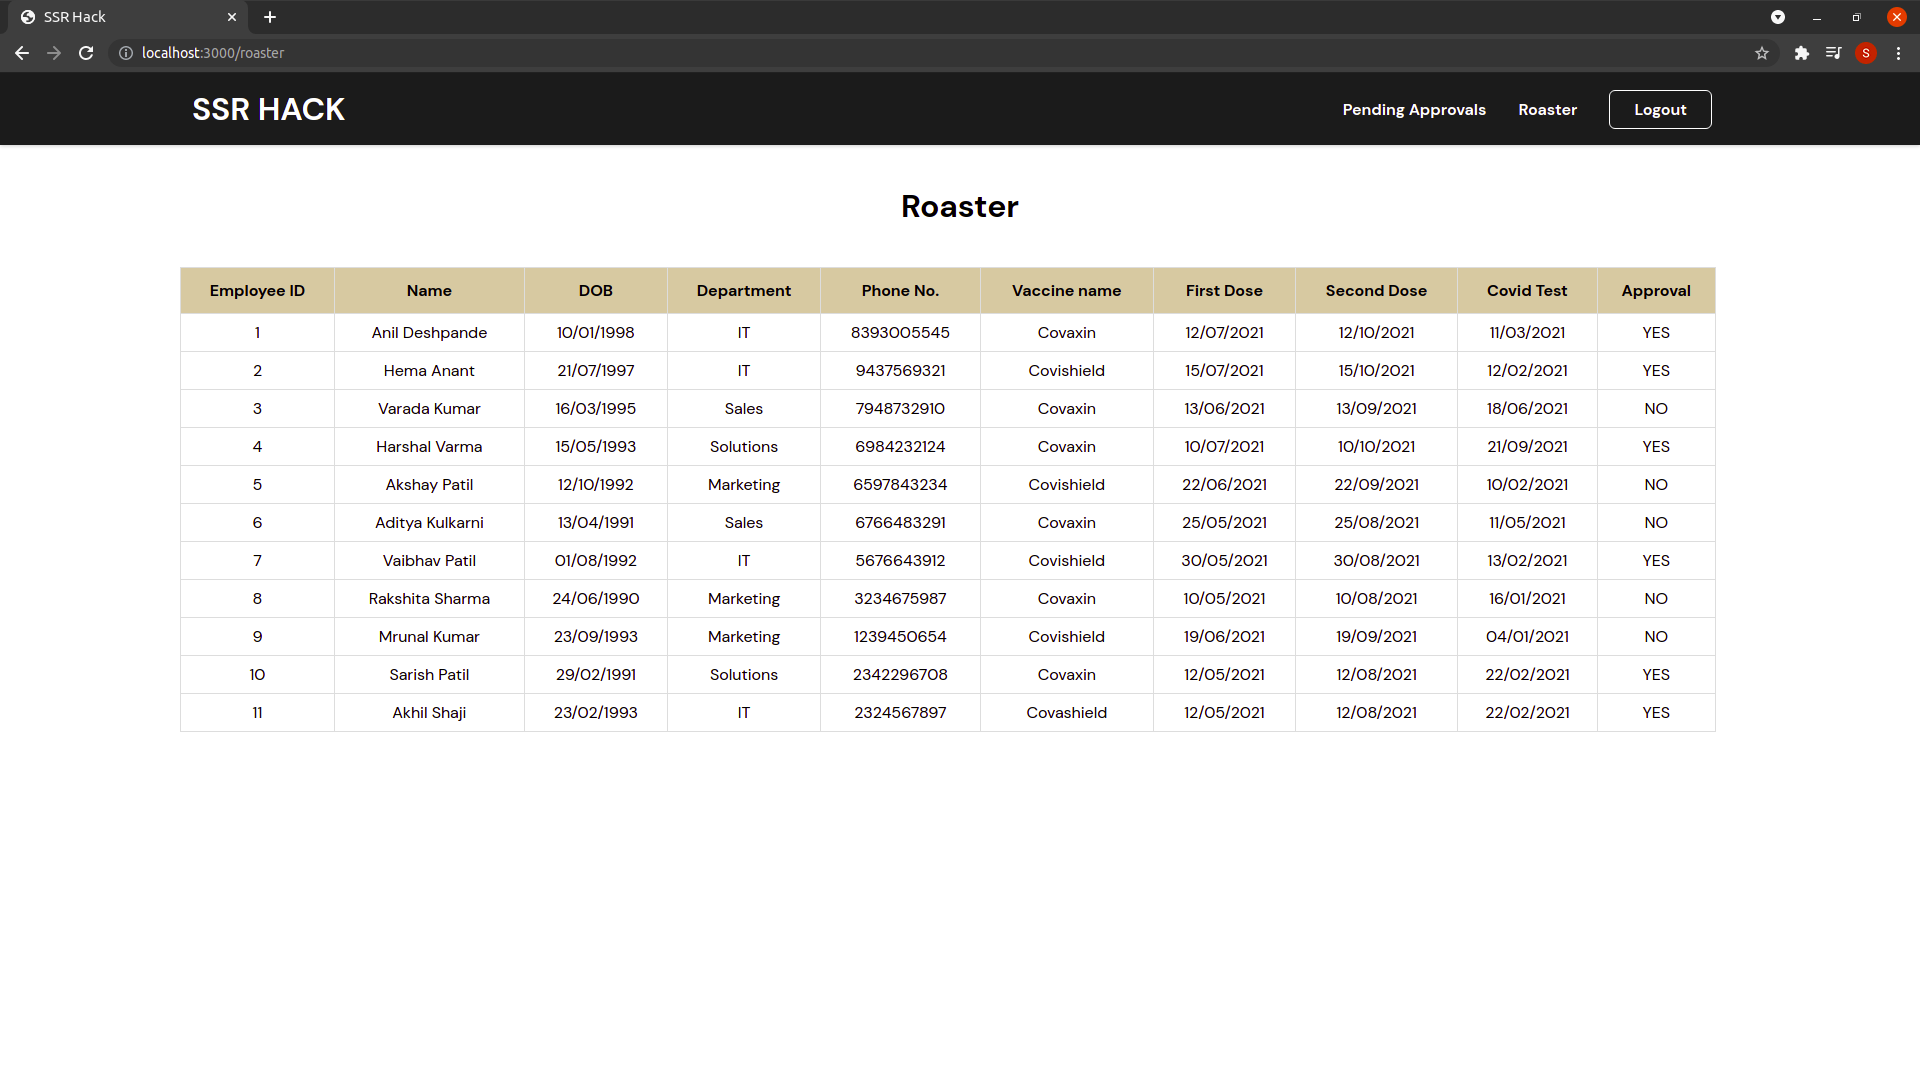Select Anil Deshpande name cell
Screen dimensions: 1920x1080
(429, 333)
